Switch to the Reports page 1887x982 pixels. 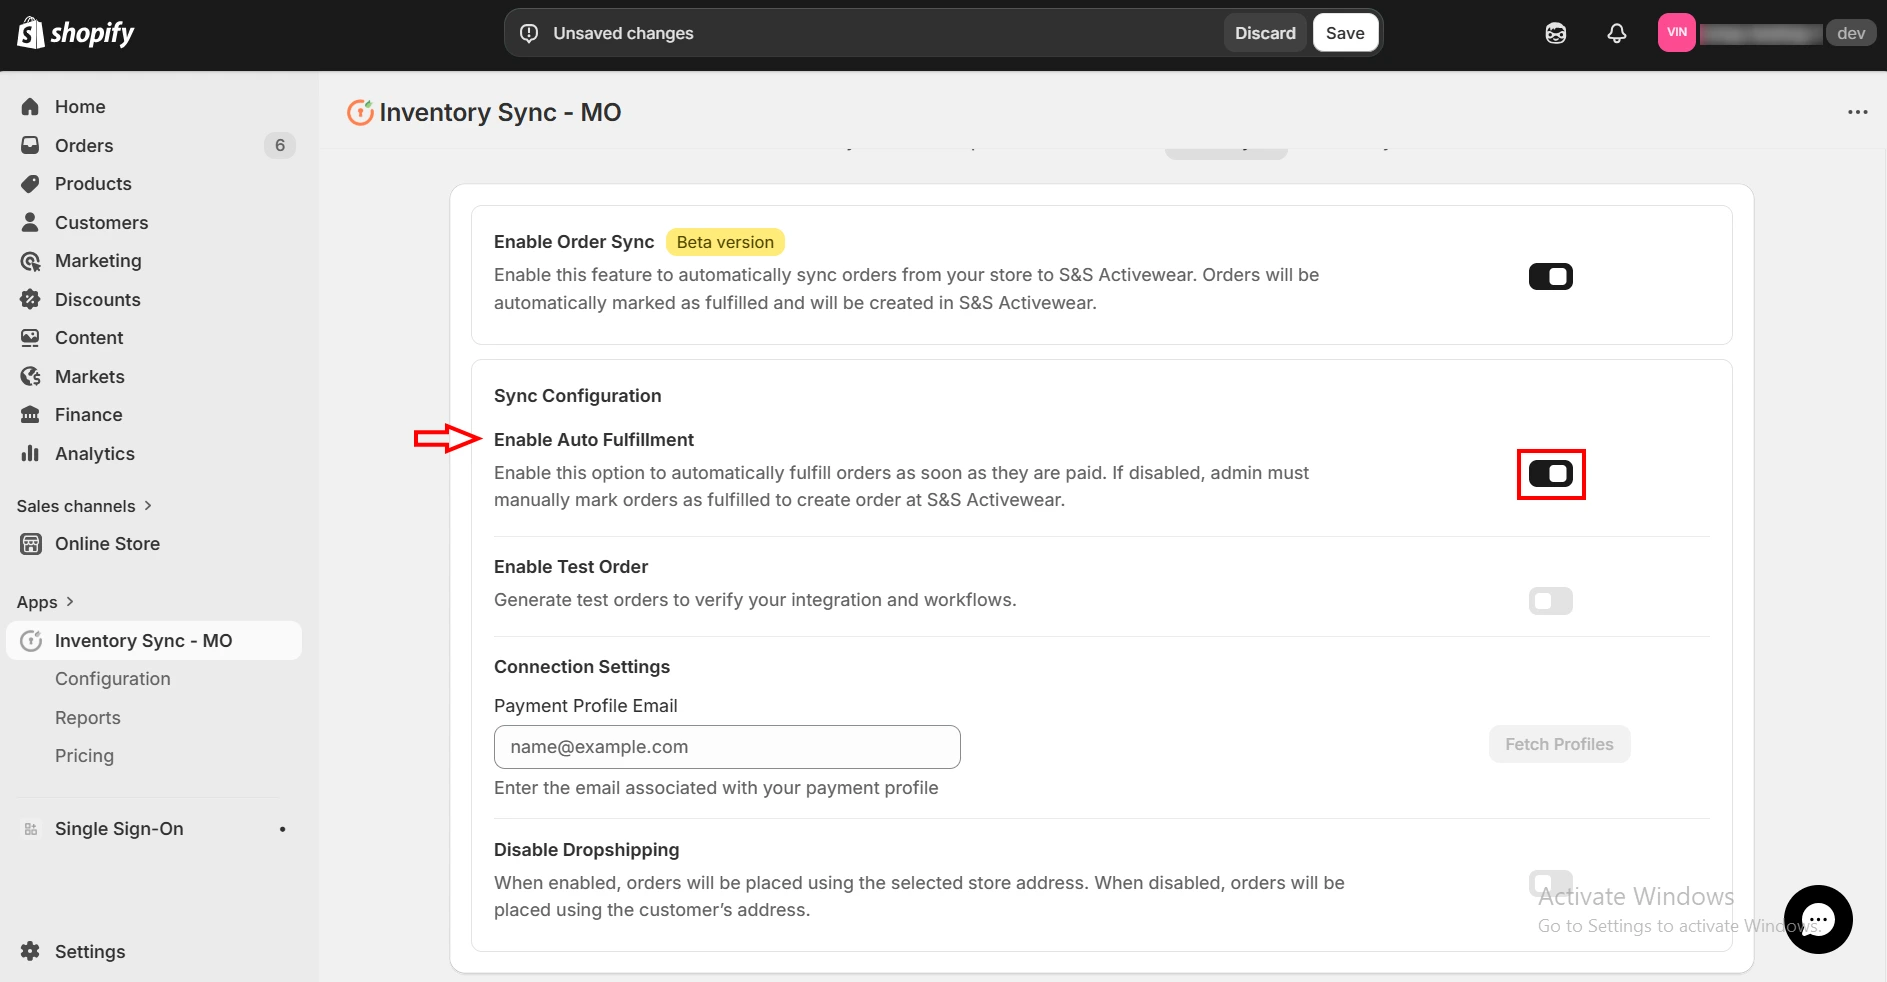[x=88, y=717]
